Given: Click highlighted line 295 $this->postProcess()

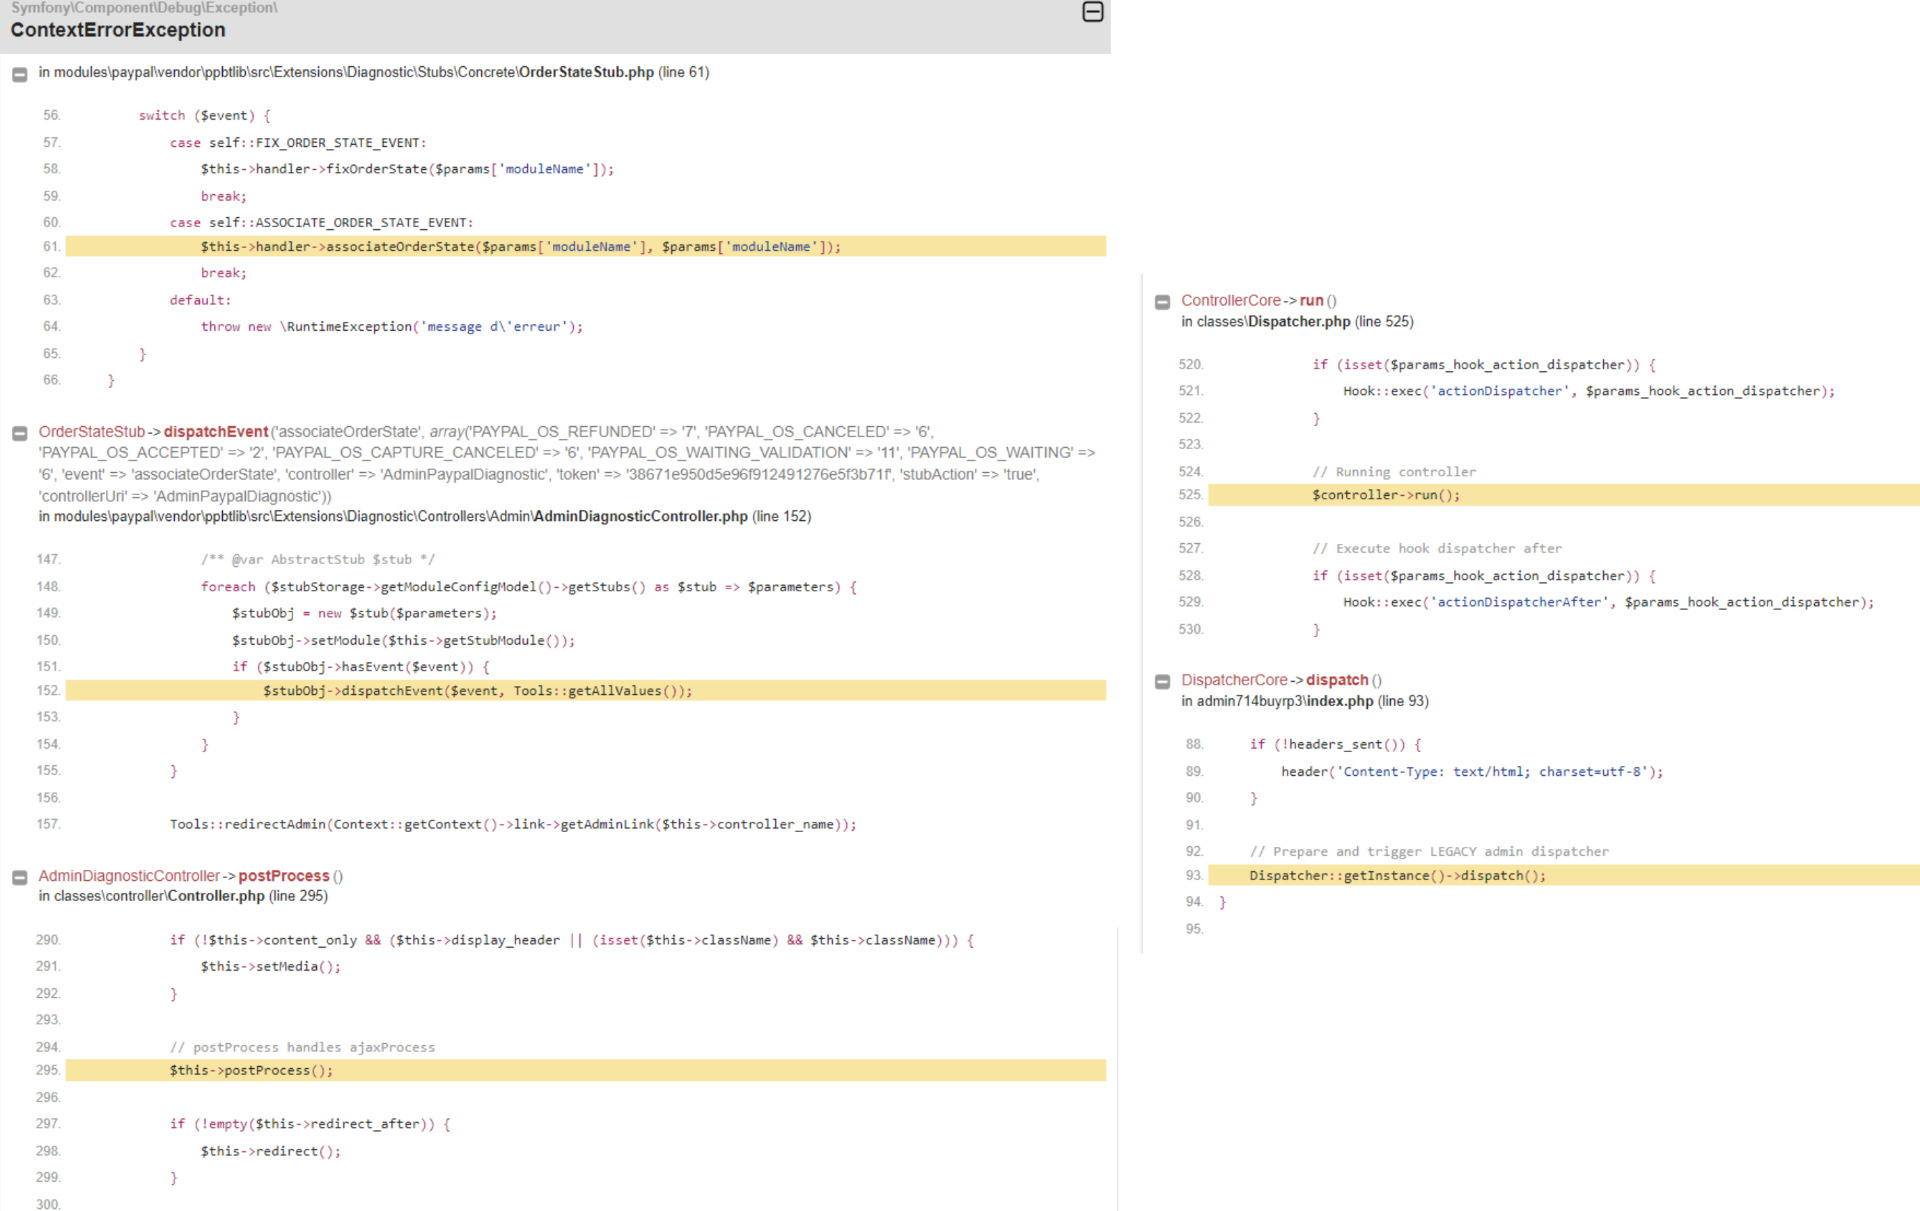Looking at the screenshot, I should (586, 1070).
